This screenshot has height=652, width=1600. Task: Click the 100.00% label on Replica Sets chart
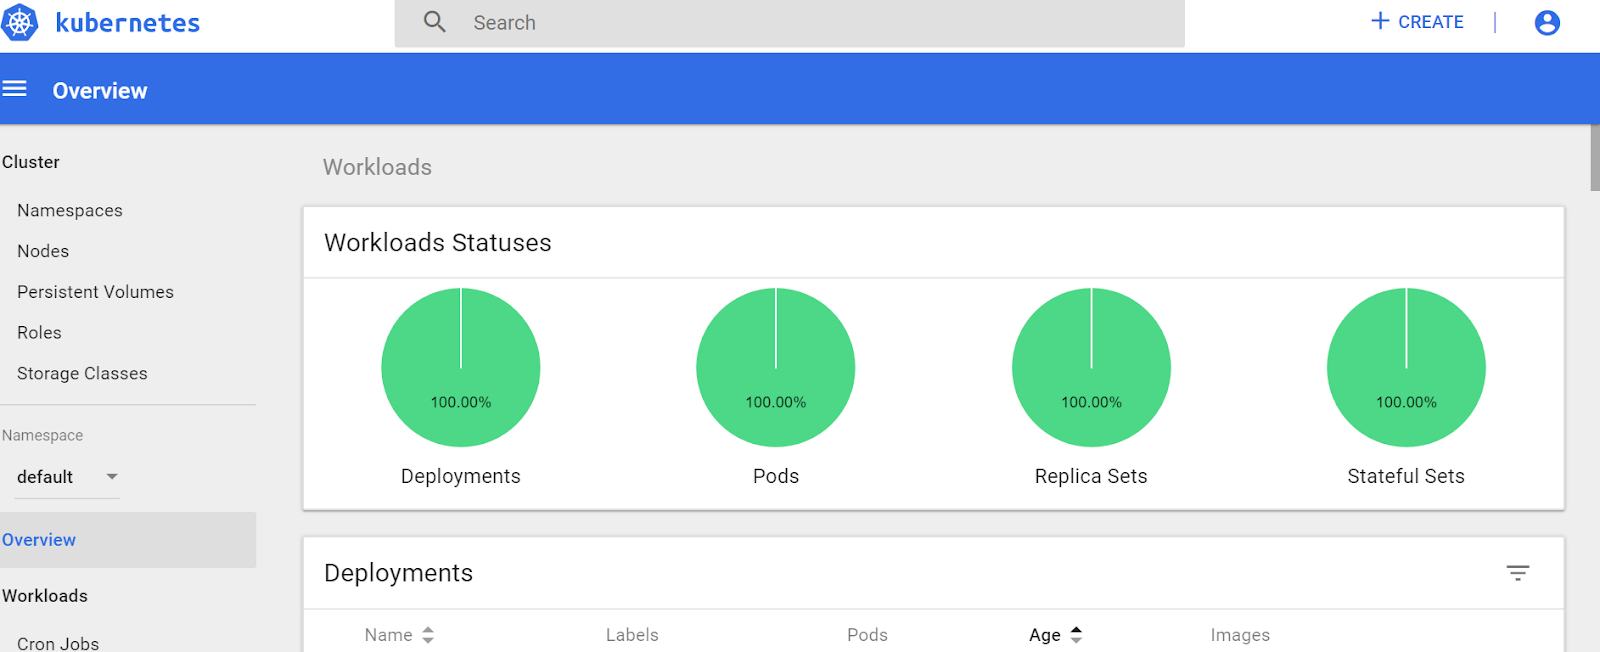(x=1091, y=402)
